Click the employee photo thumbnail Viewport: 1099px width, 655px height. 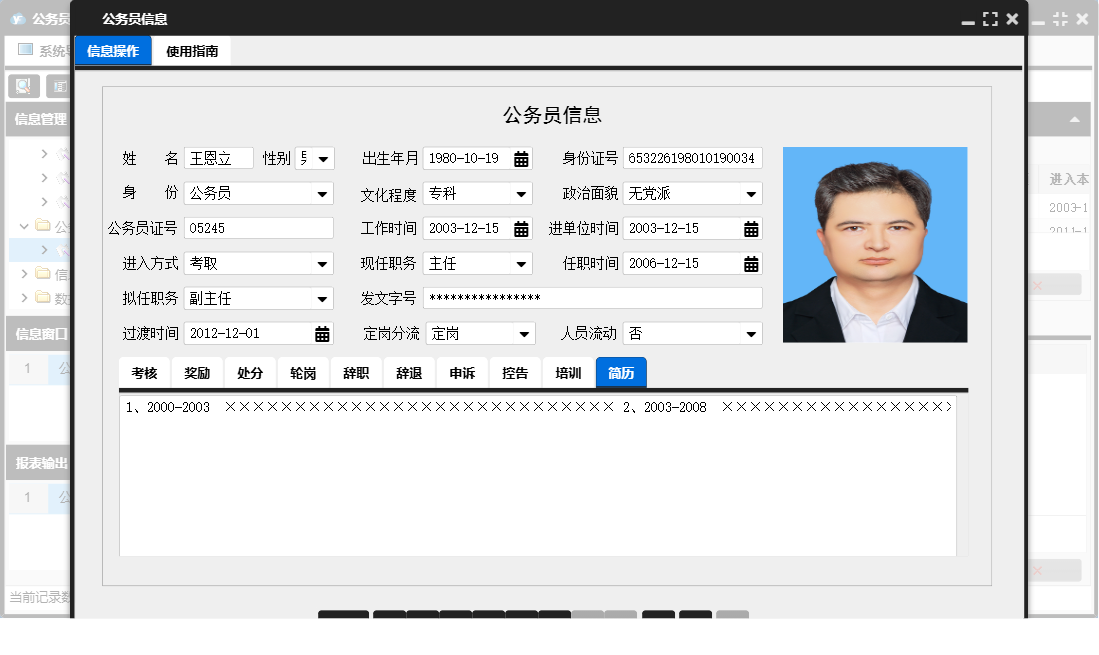[875, 244]
